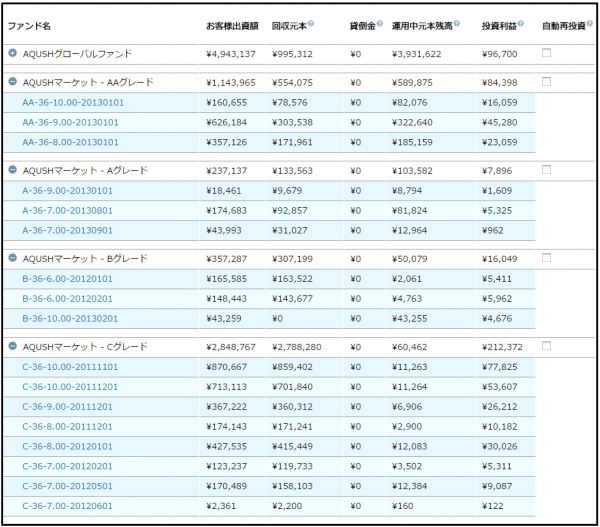This screenshot has width=600, height=527.
Task: Select the ¥4,943,137 investment amount cell
Action: coord(231,54)
